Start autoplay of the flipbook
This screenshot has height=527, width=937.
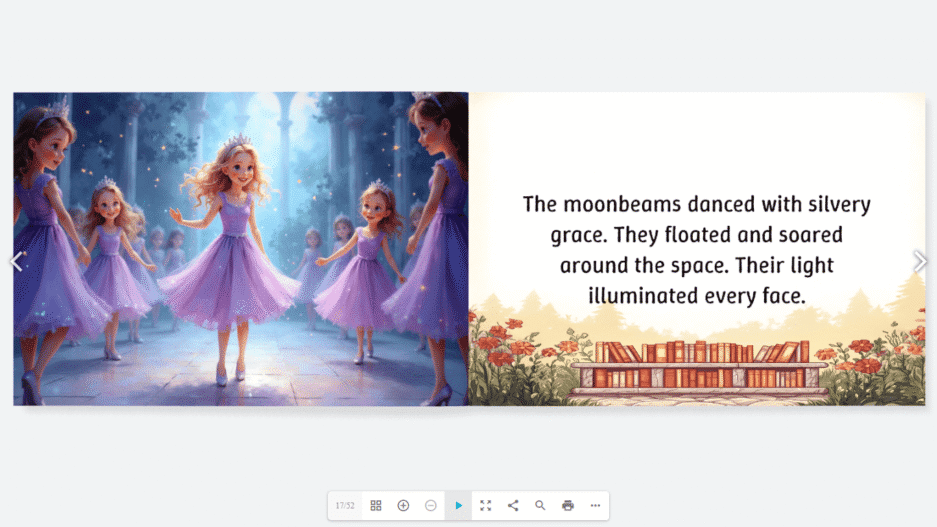click(458, 505)
